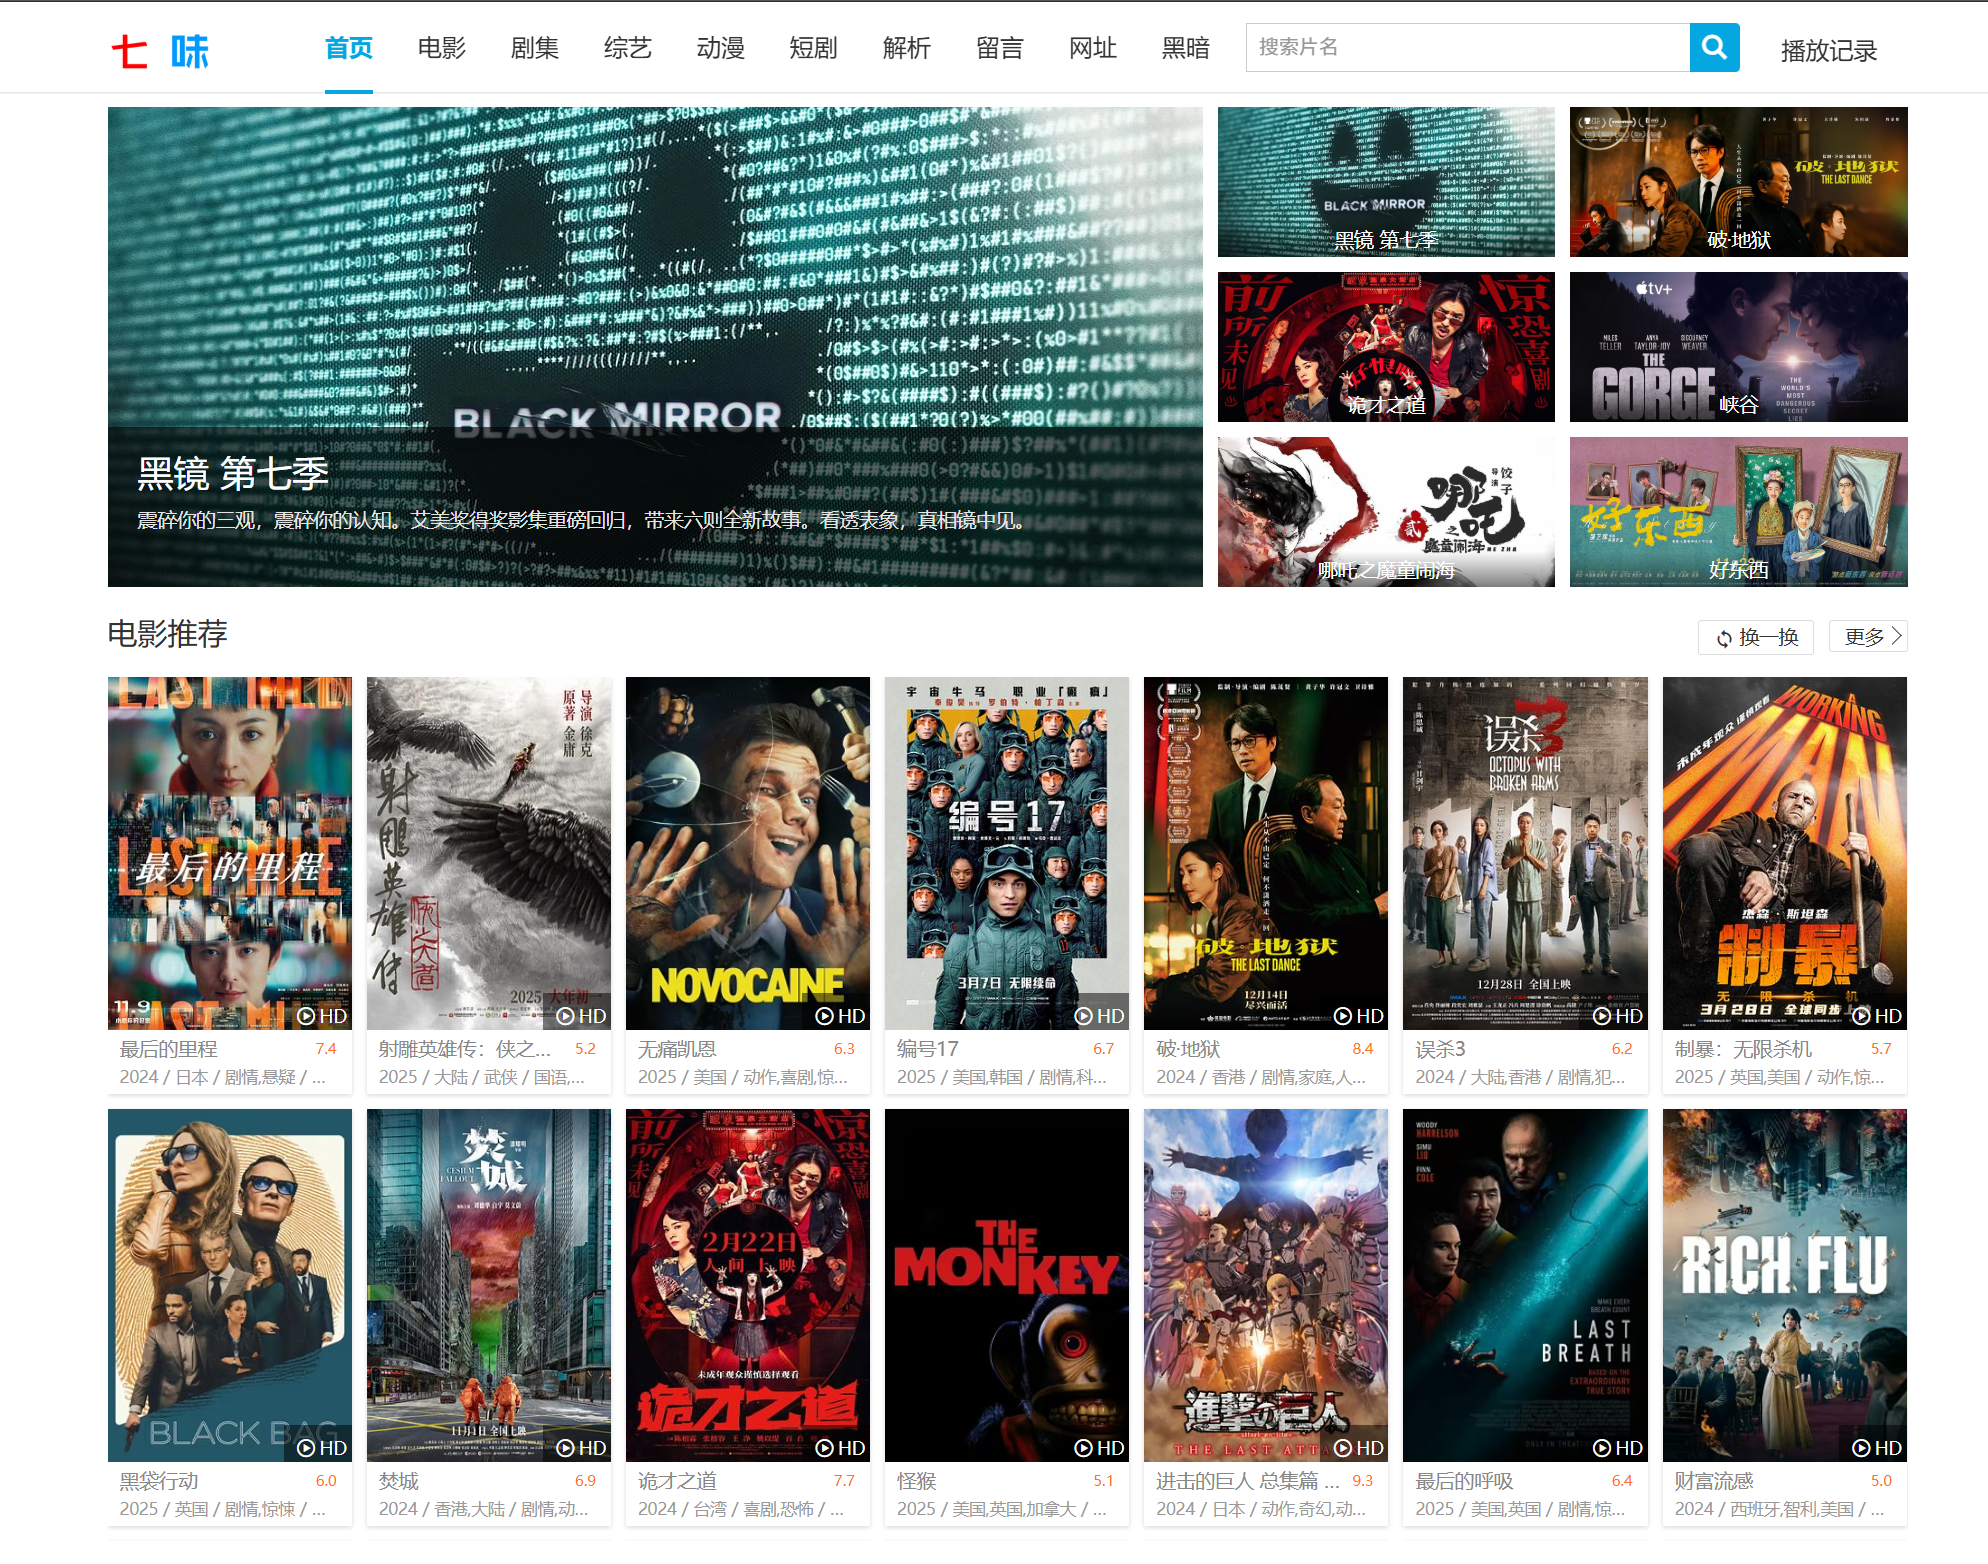Open the 最后的呼吸 Last Breath poster
1988x1564 pixels.
coord(1525,1285)
